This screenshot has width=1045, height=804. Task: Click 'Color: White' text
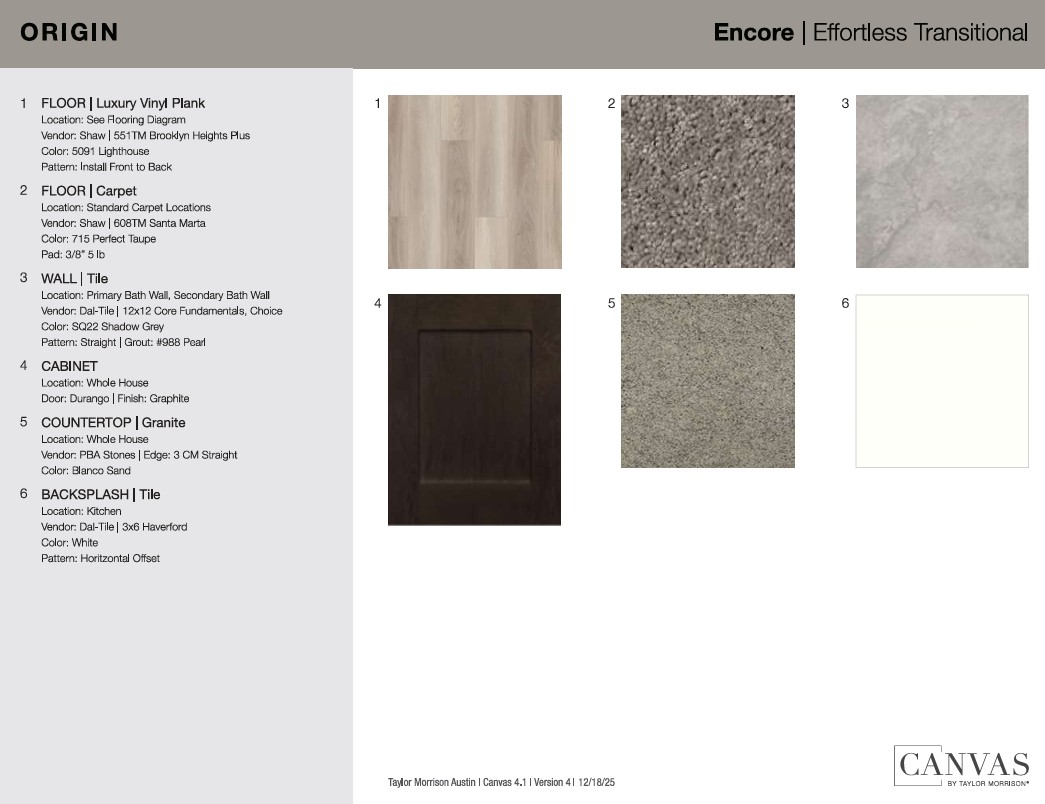point(69,543)
